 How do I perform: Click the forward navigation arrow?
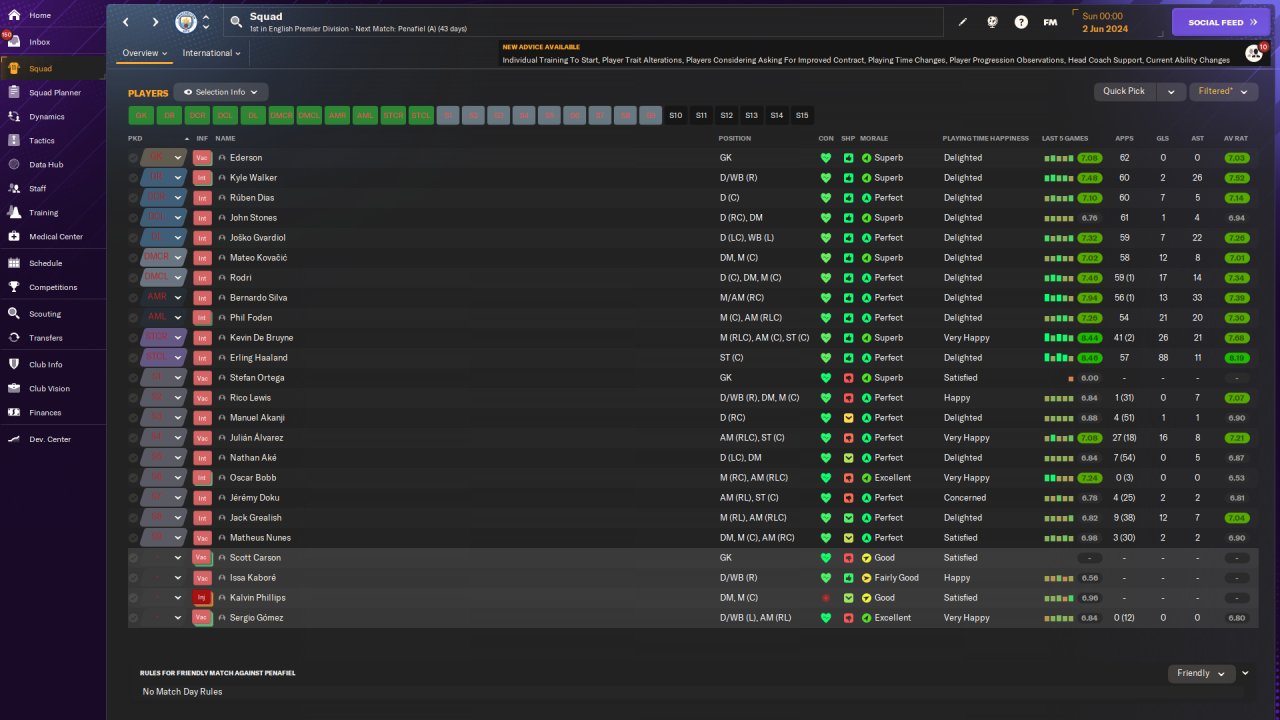(x=155, y=22)
